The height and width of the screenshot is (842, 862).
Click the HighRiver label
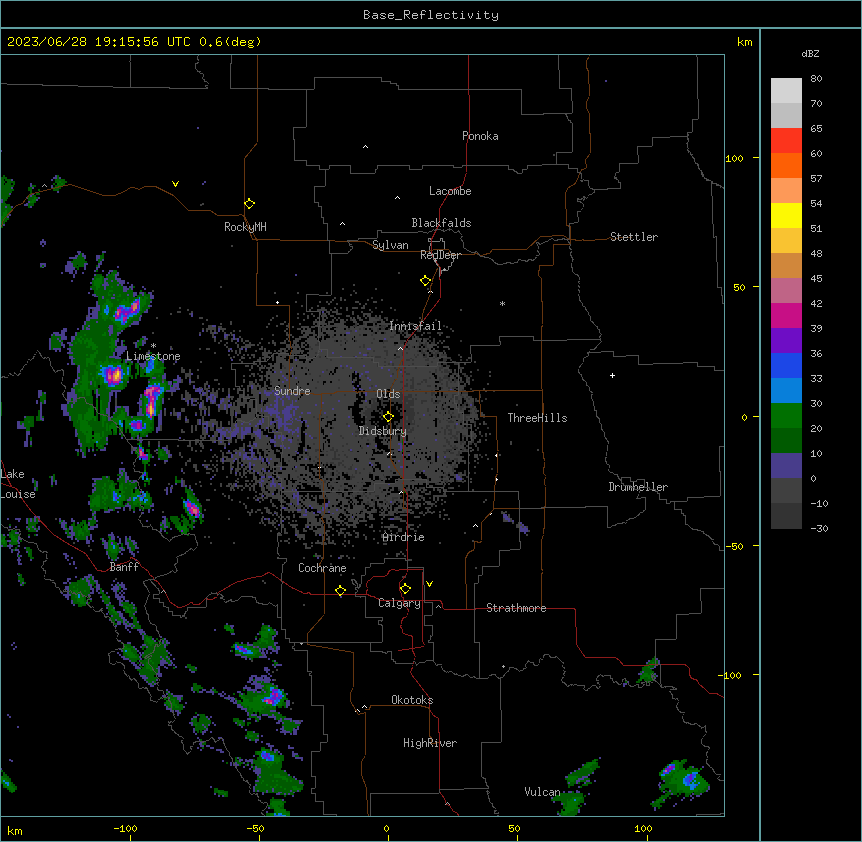tap(430, 743)
